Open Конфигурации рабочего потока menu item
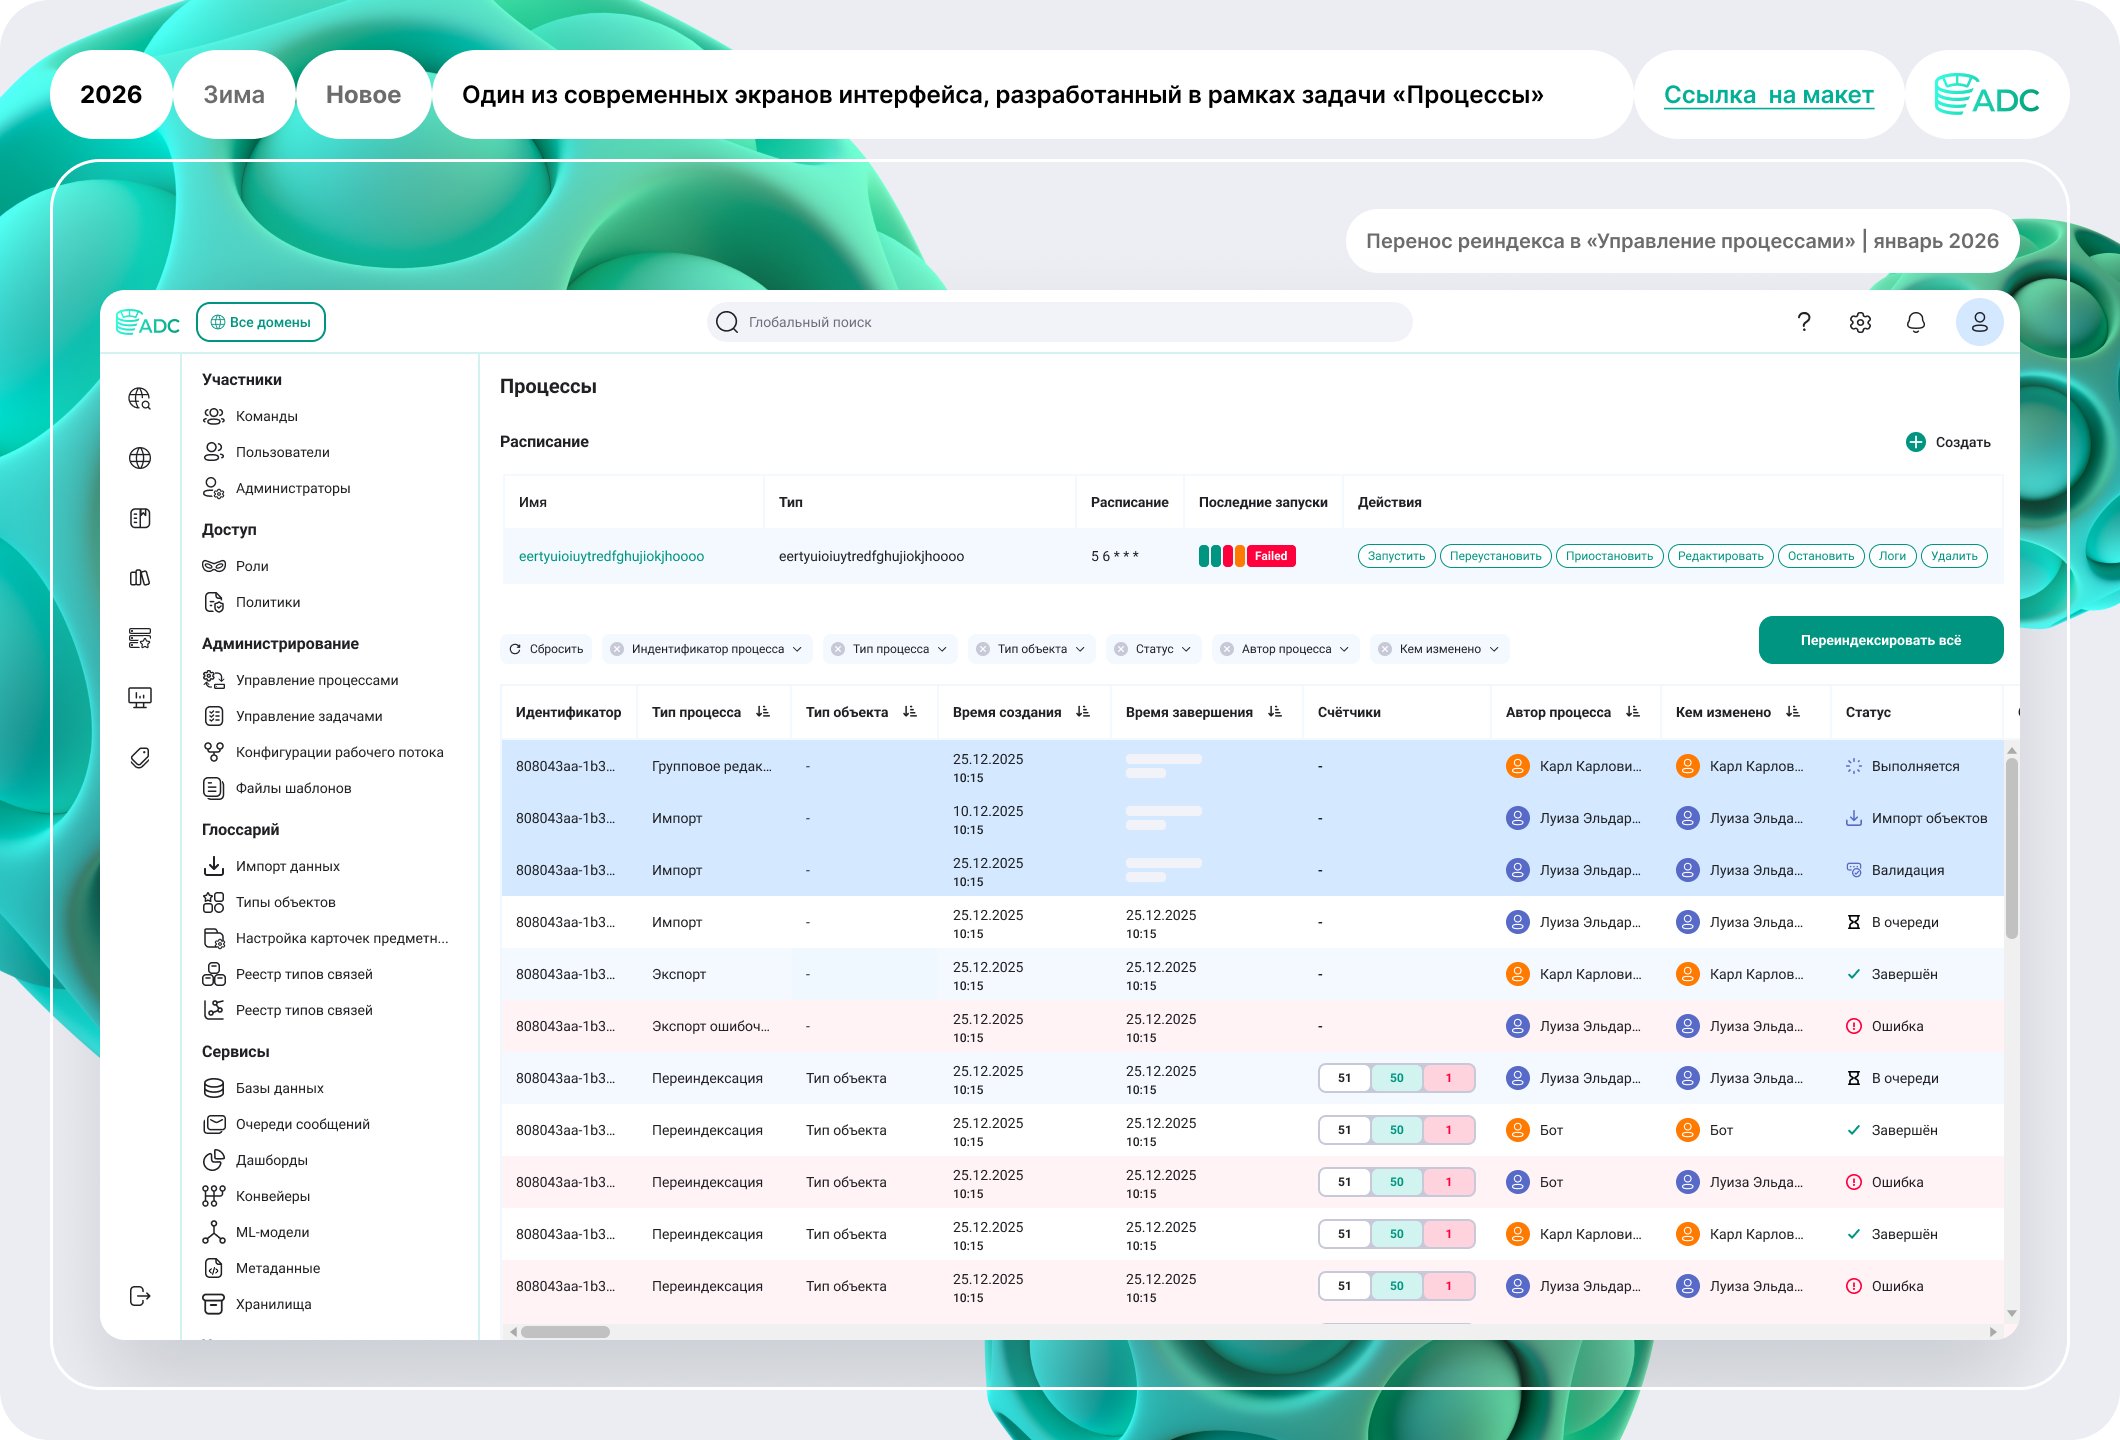This screenshot has width=2120, height=1440. coord(340,752)
